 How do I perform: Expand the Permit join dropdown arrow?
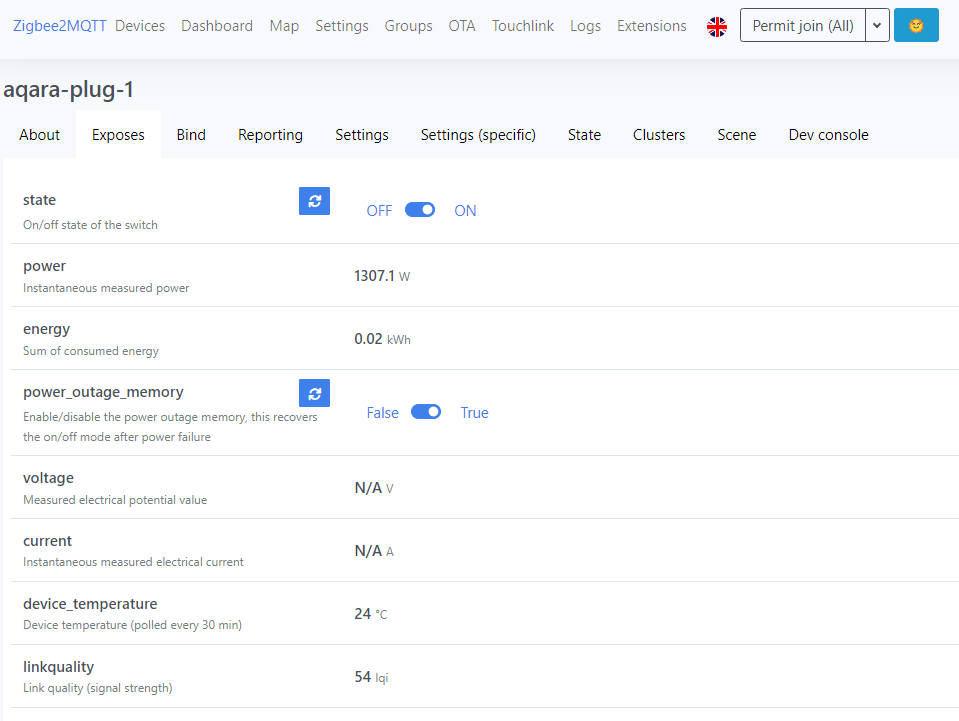pos(878,26)
